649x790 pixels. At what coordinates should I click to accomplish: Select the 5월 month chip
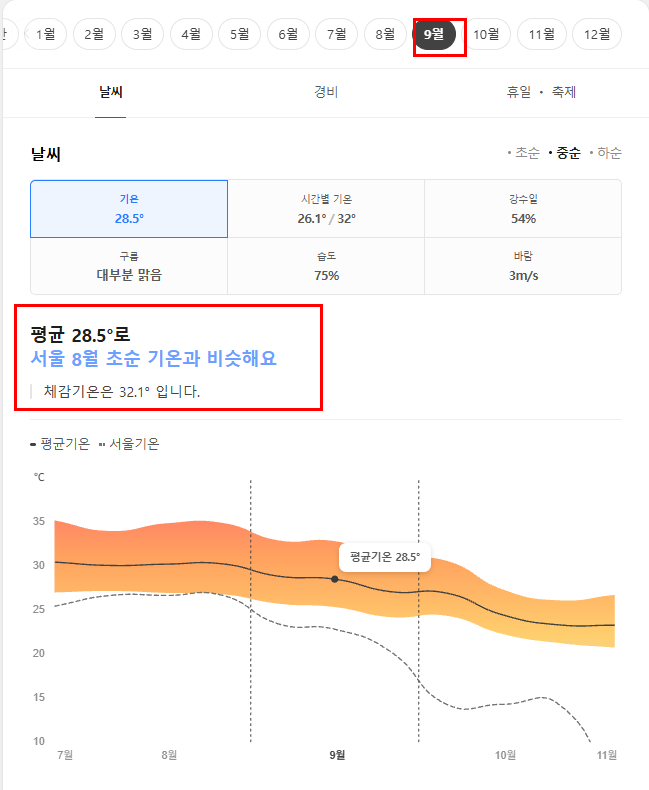click(240, 34)
